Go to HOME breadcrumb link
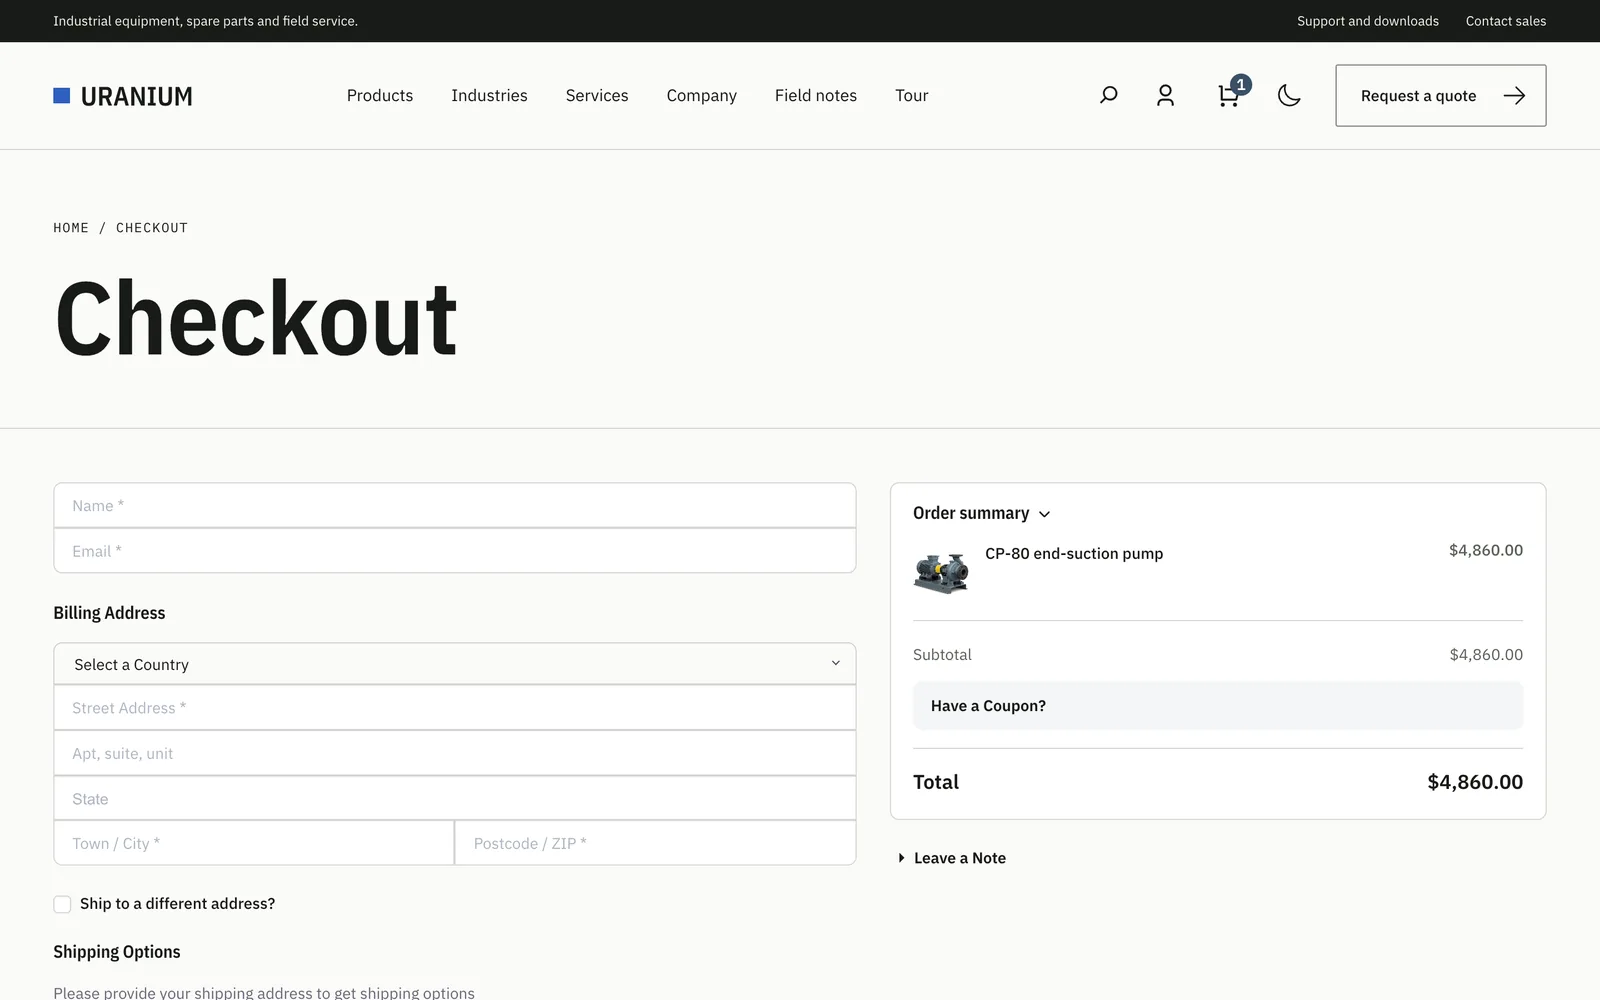Viewport: 1600px width, 1000px height. point(71,228)
